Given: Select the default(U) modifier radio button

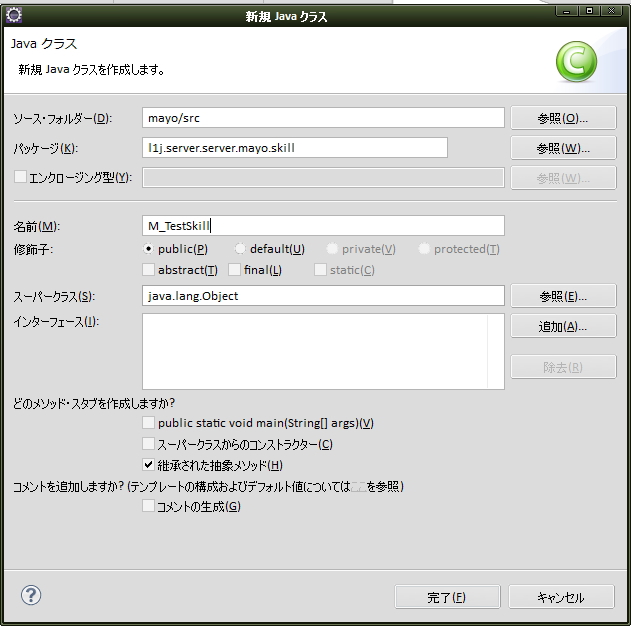Looking at the screenshot, I should point(240,249).
